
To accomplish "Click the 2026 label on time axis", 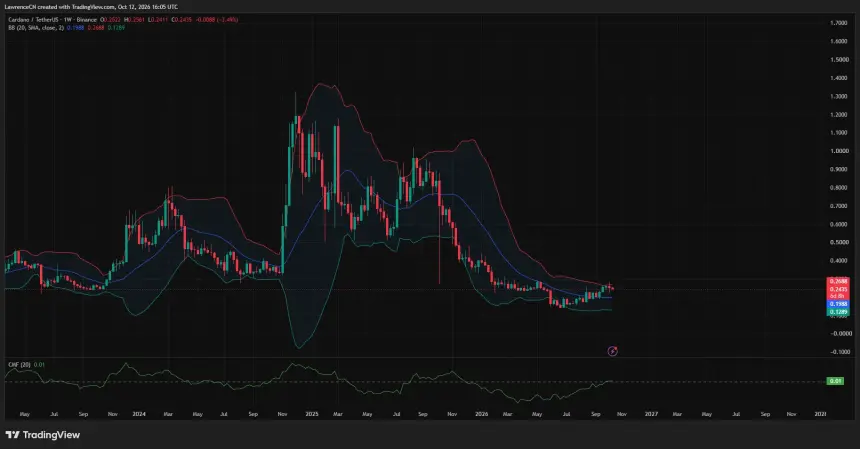I will [x=482, y=414].
